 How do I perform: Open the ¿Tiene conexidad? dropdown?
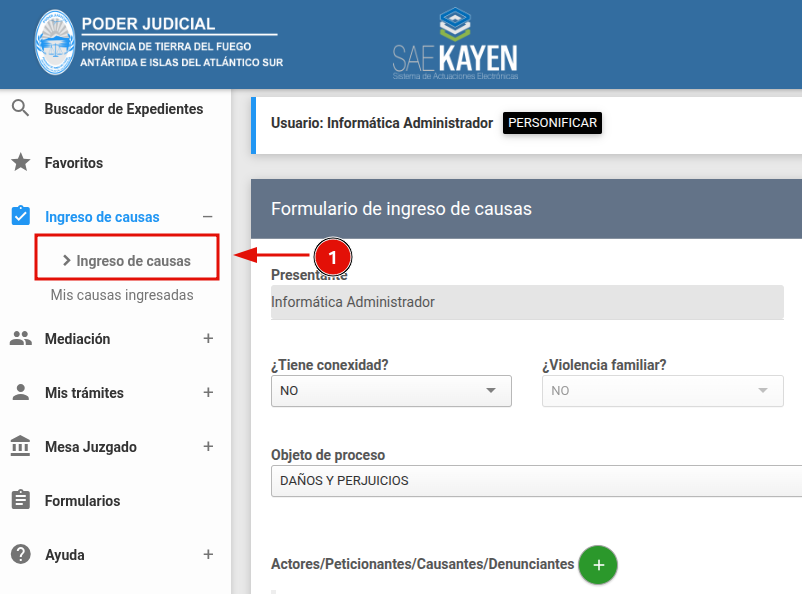(x=391, y=391)
